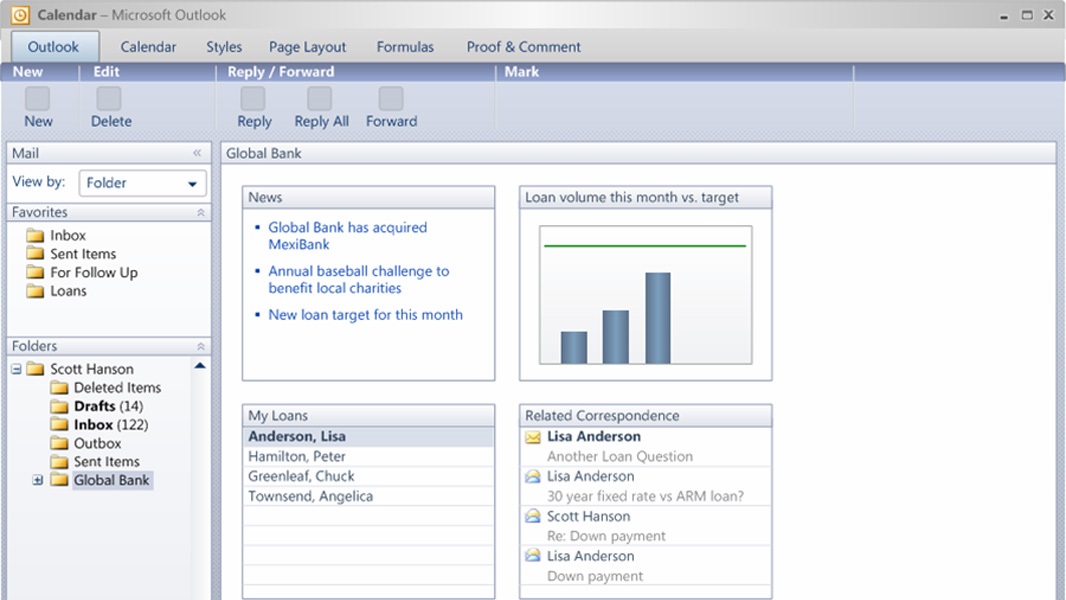Collapse the Scott Hanson folder tree
Image resolution: width=1066 pixels, height=600 pixels.
[x=16, y=369]
